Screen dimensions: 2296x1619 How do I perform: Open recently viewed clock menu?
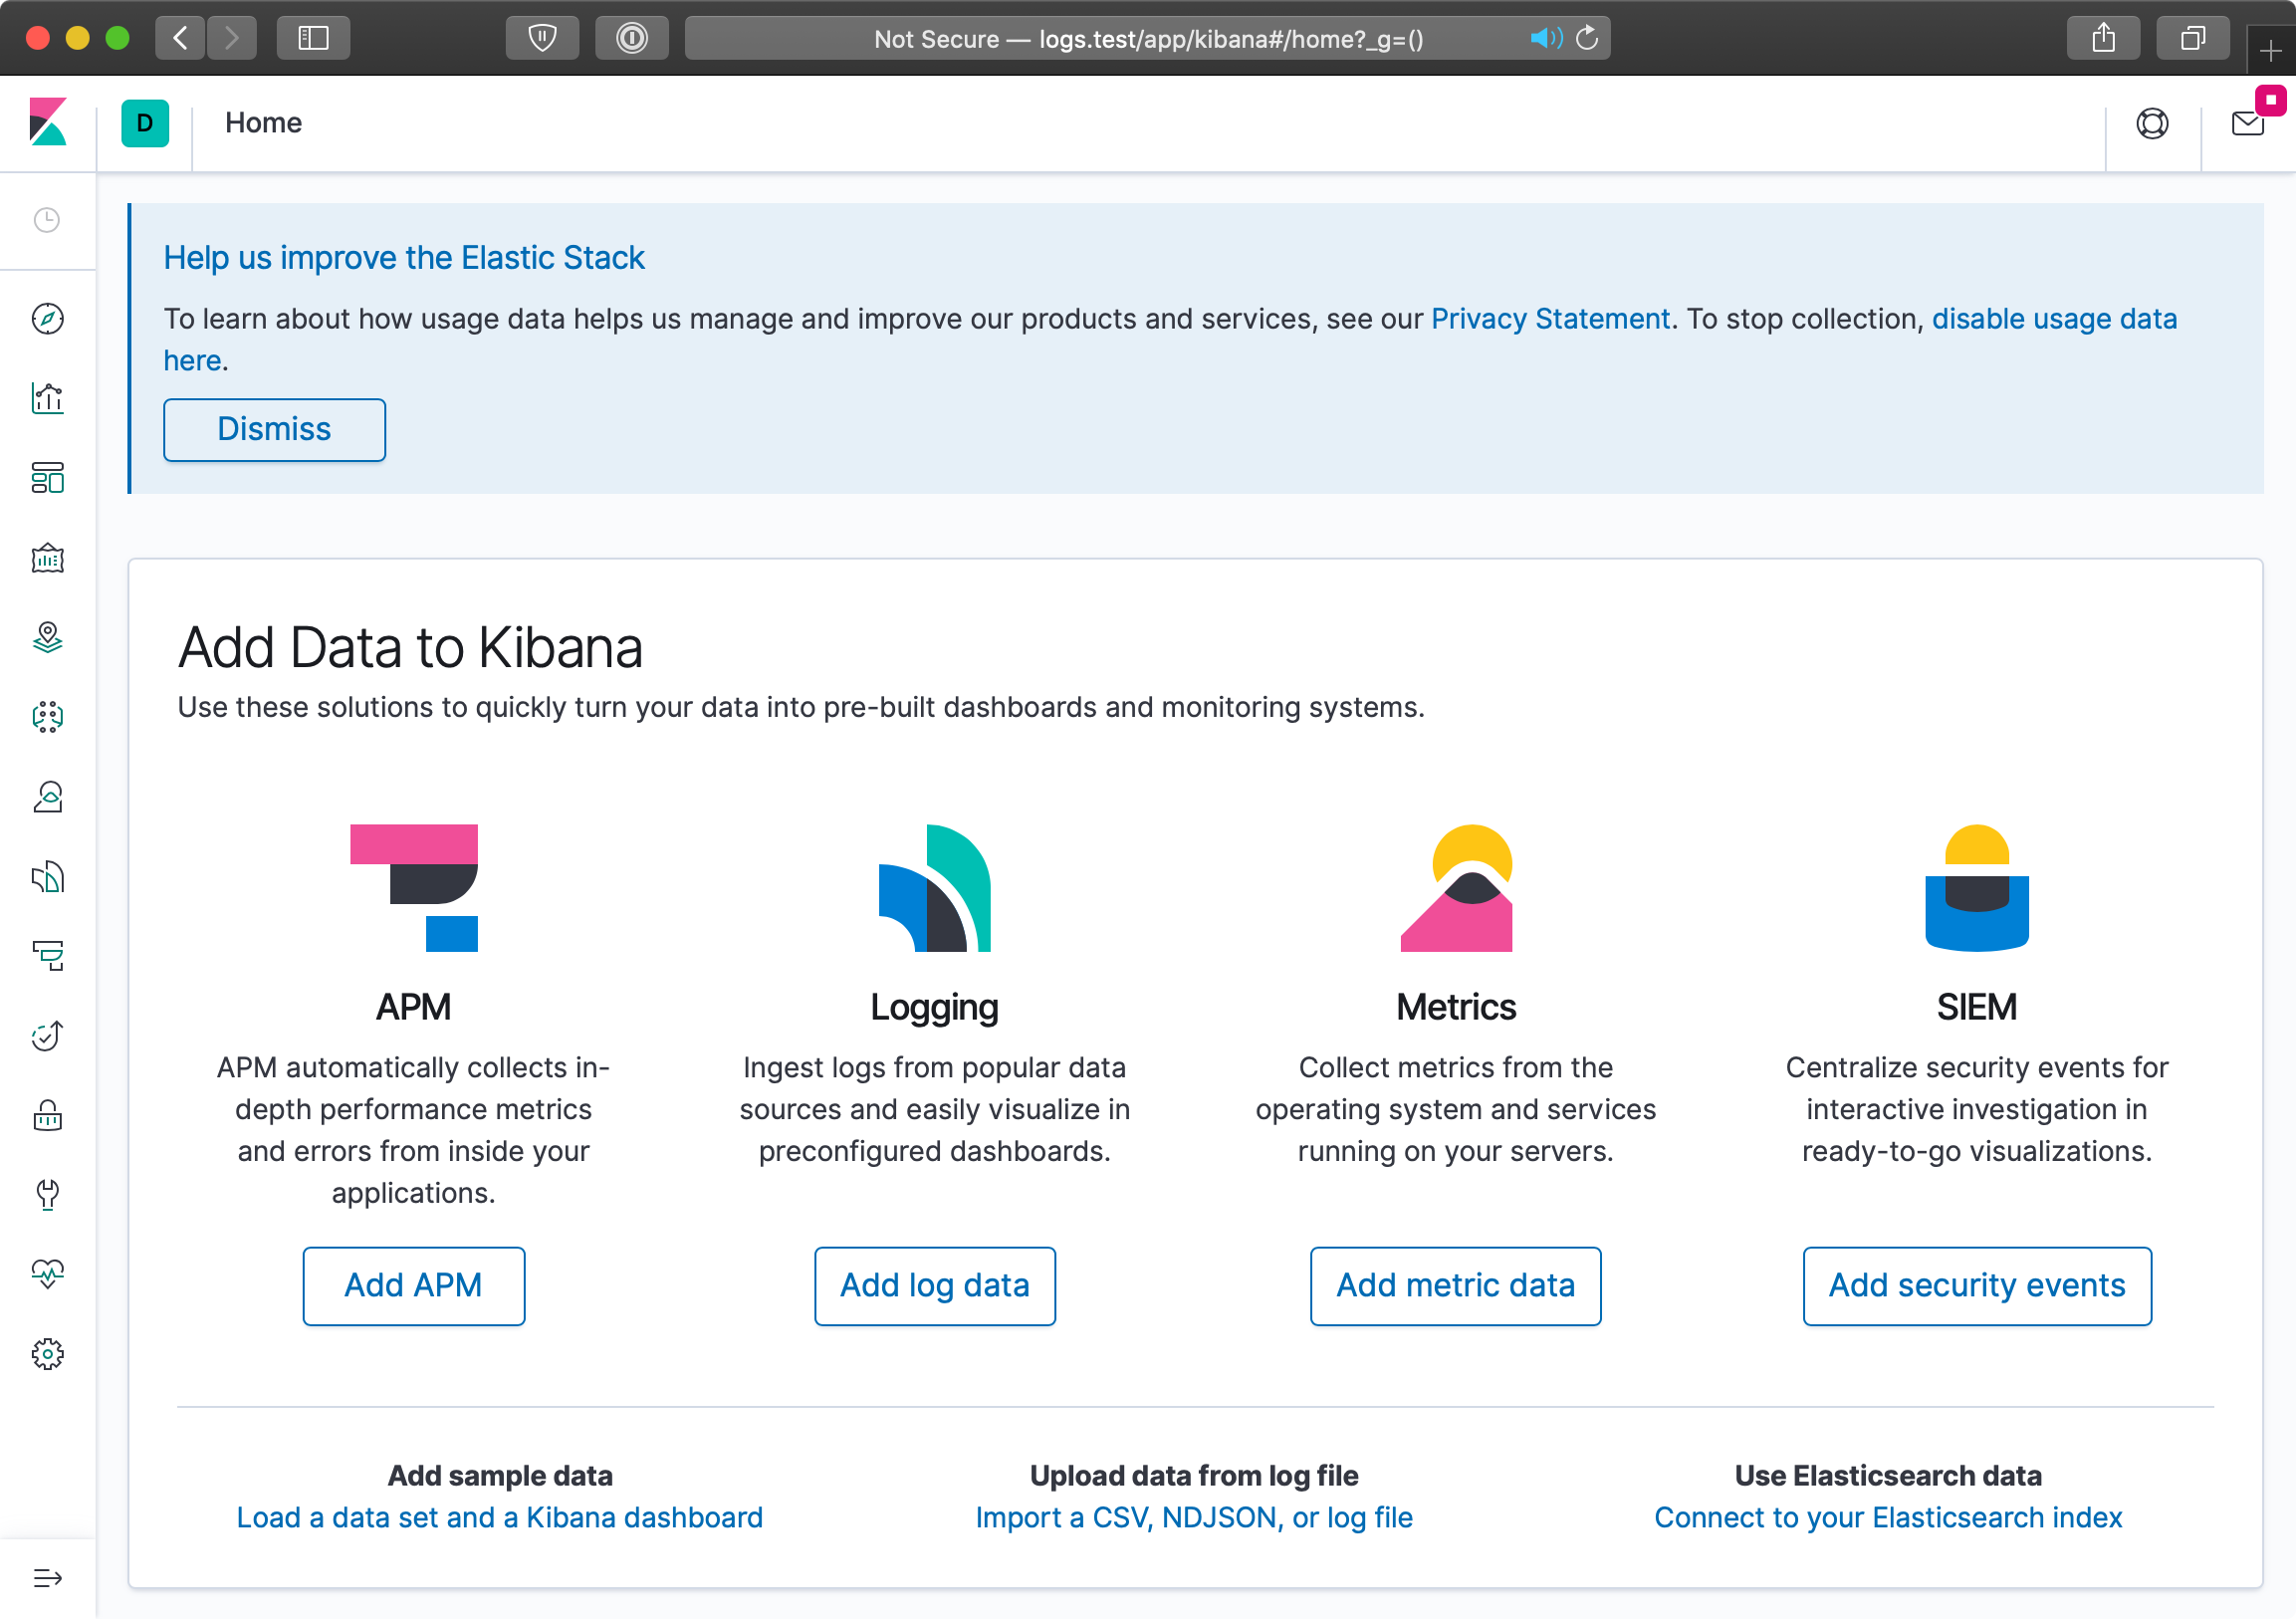[x=47, y=220]
